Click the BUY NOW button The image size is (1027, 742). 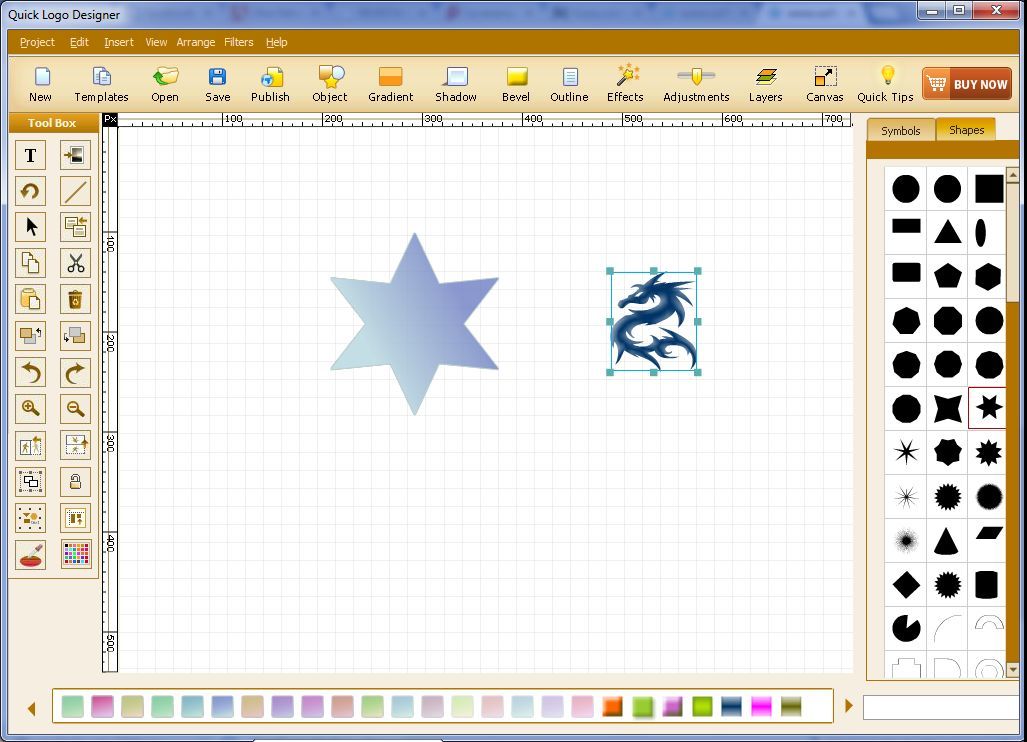[x=966, y=83]
